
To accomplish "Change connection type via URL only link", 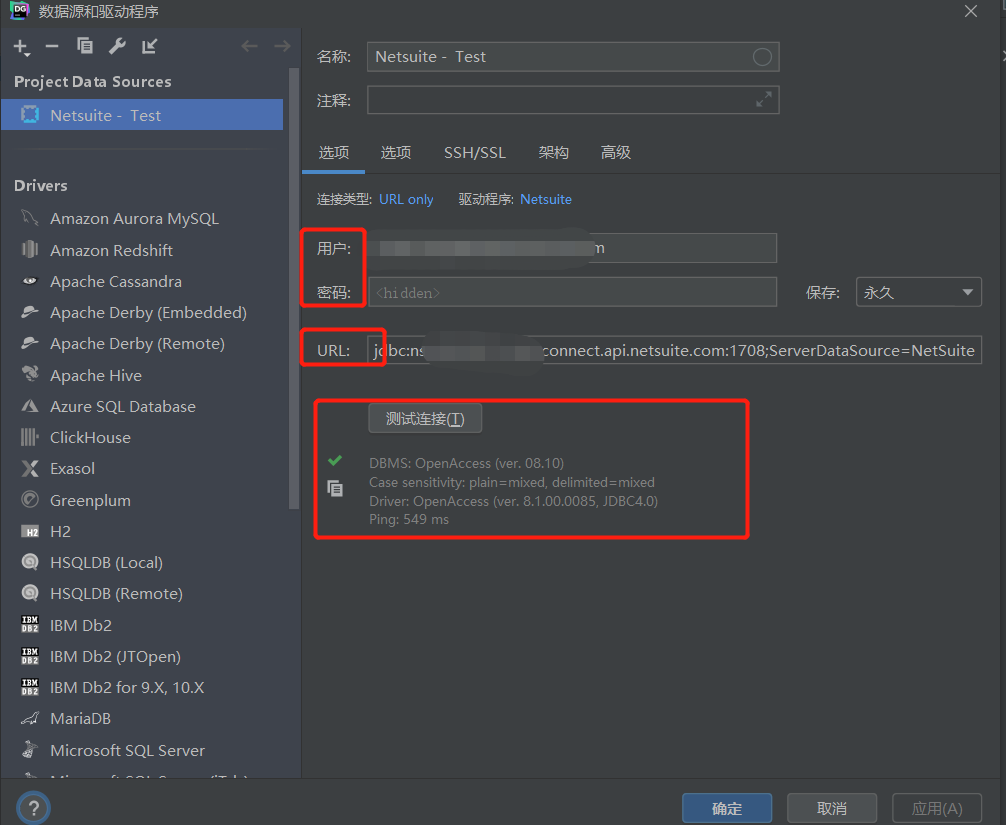I will 406,200.
